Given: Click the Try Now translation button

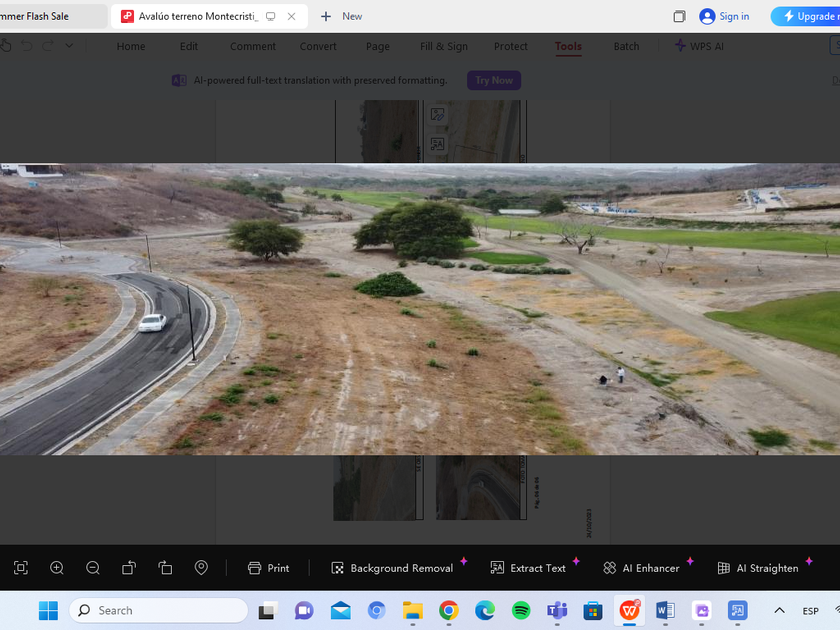Looking at the screenshot, I should (x=494, y=80).
